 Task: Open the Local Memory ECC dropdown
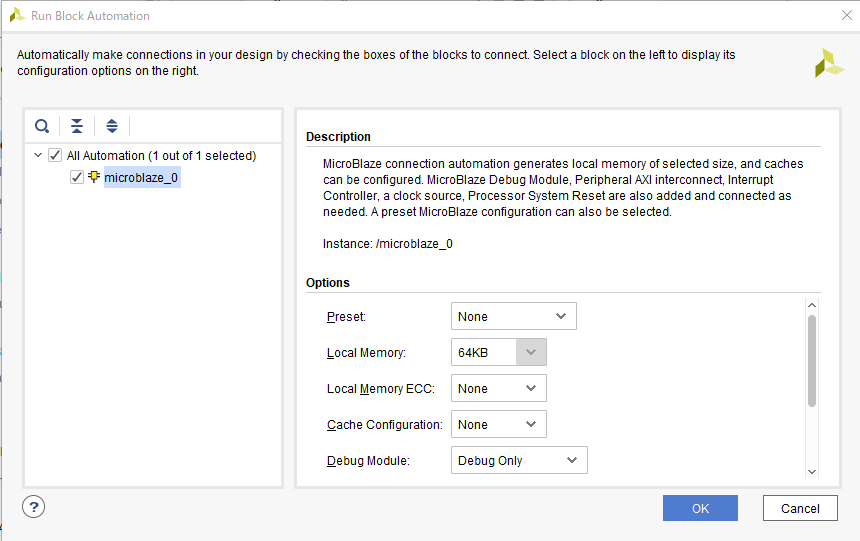499,388
